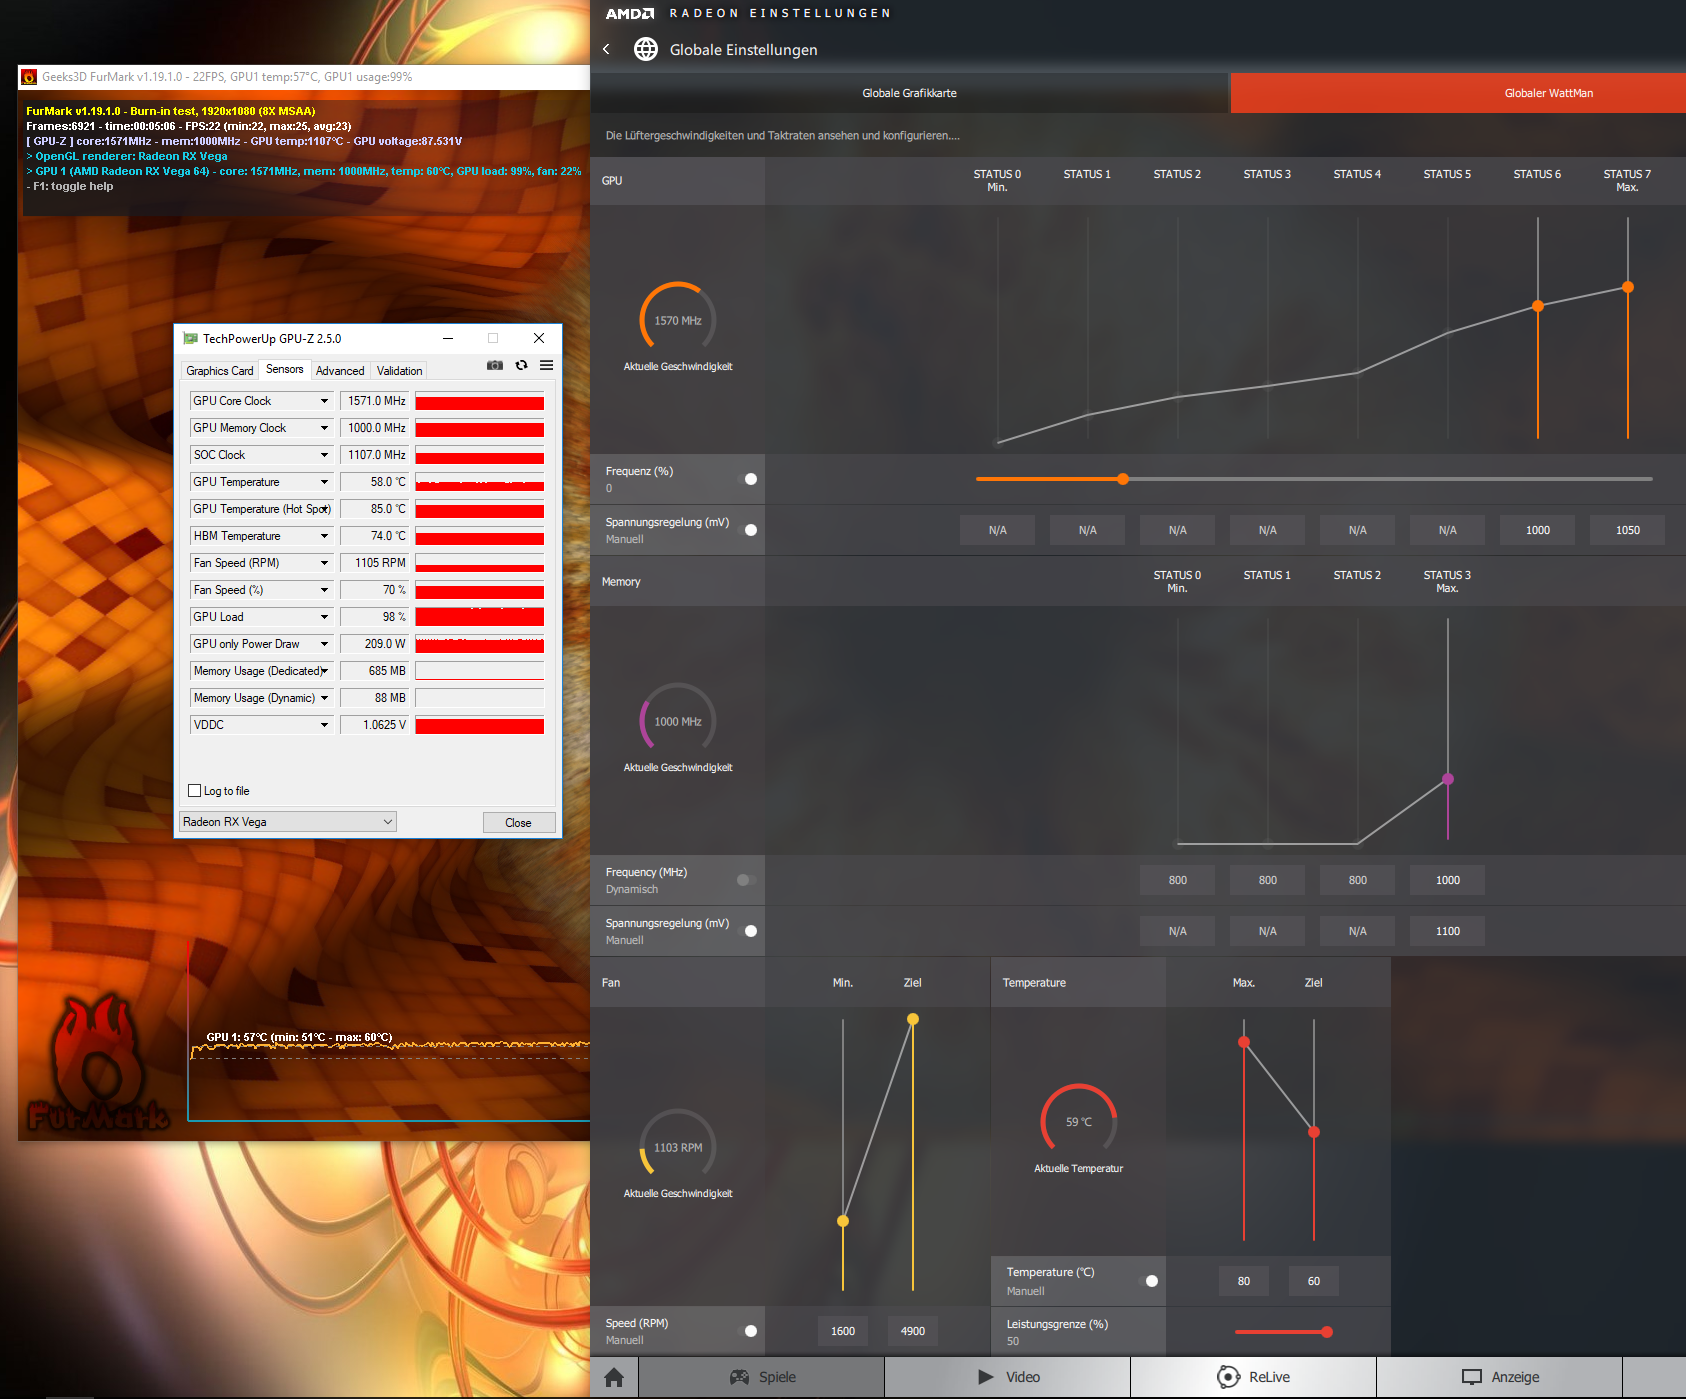Edit GPU Status 6 voltage field 1000
Screen dimensions: 1686x1399
[x=1538, y=530]
